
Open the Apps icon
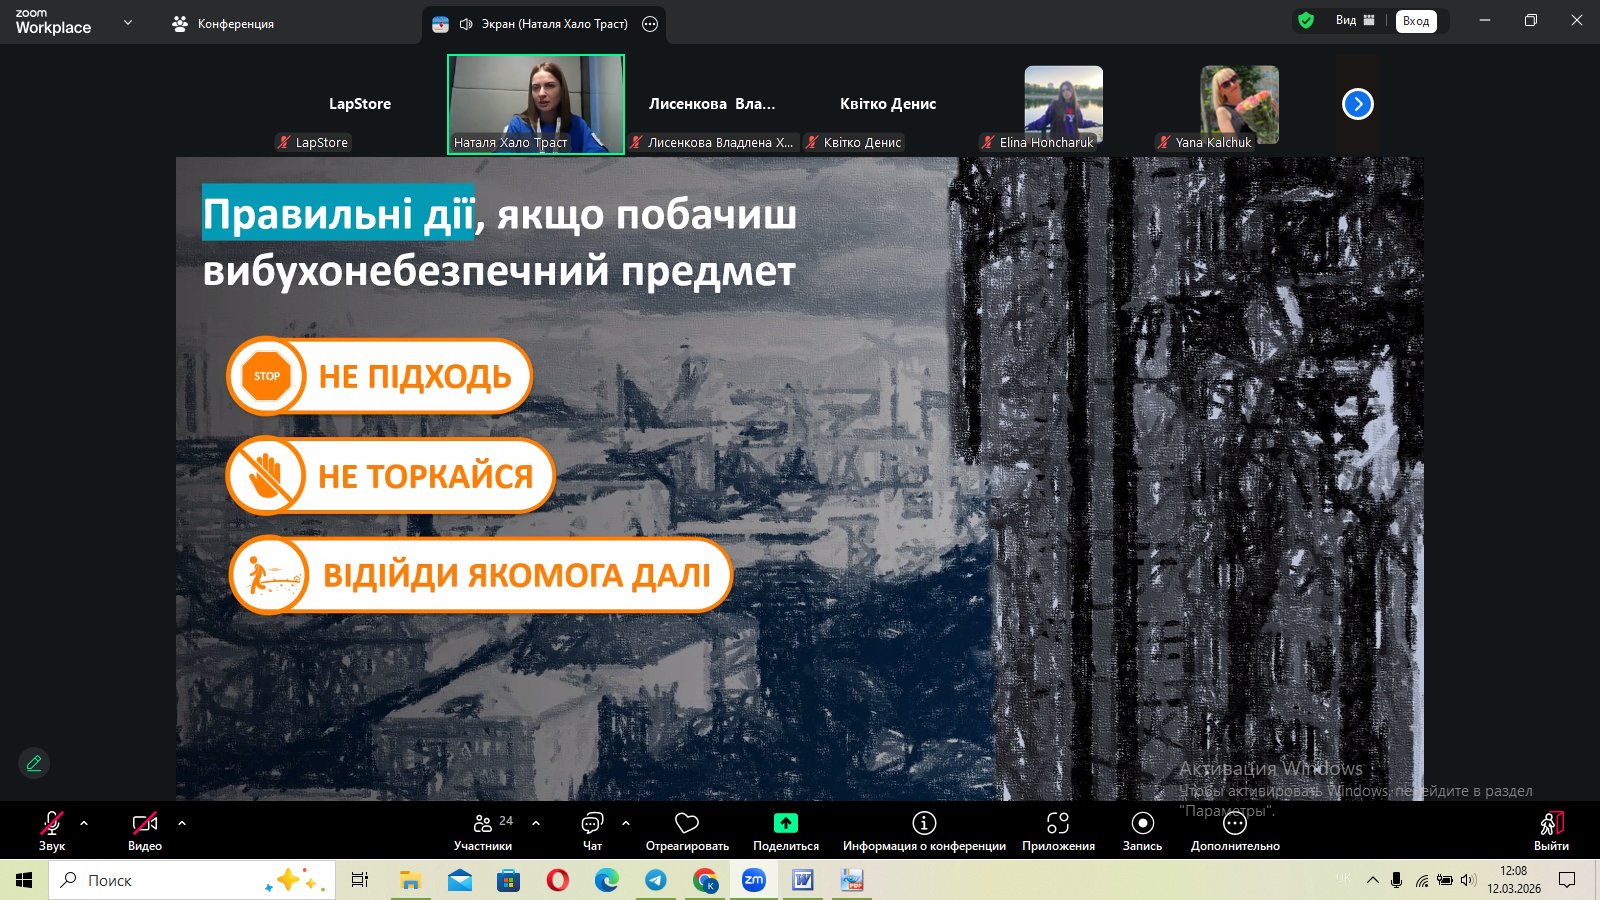(x=1058, y=824)
